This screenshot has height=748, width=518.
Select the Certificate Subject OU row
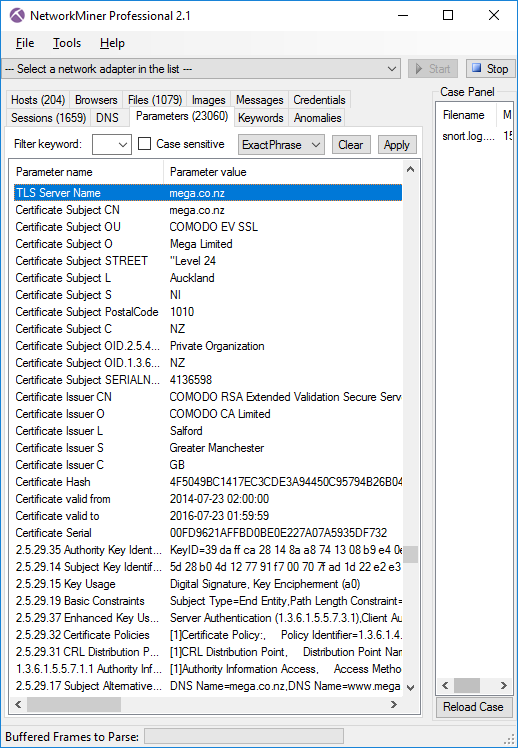(x=208, y=227)
